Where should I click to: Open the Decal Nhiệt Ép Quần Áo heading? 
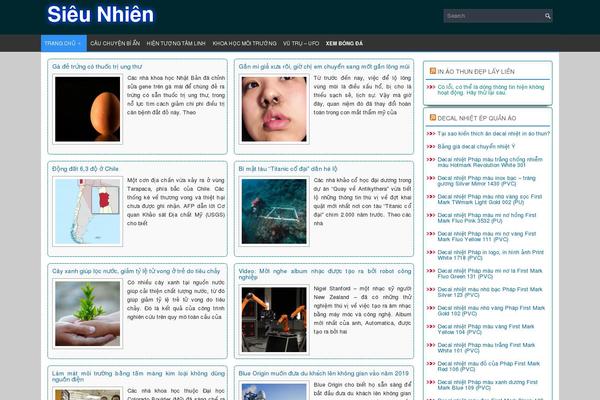476,118
